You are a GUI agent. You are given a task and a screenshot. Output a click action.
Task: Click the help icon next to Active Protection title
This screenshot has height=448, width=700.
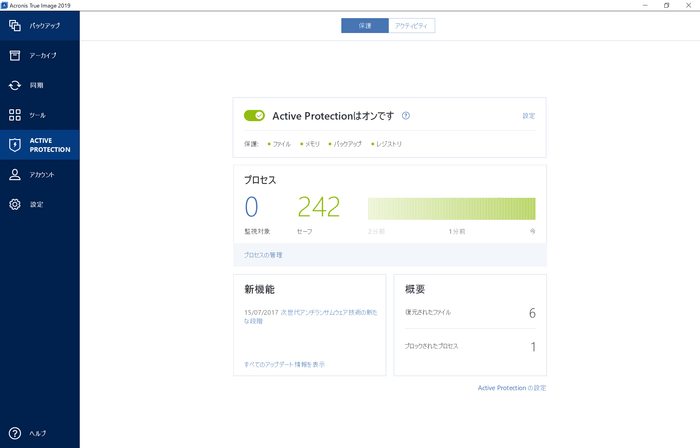point(405,116)
